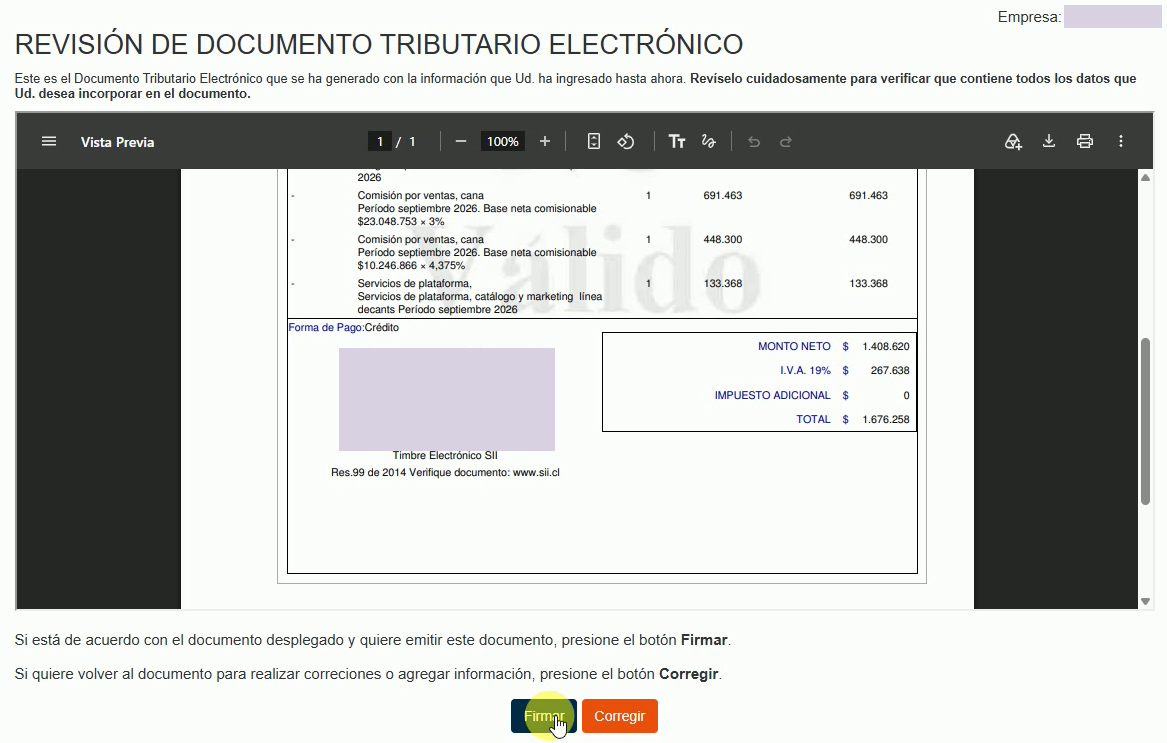Edit the page number field
This screenshot has height=743, width=1167.
[380, 141]
